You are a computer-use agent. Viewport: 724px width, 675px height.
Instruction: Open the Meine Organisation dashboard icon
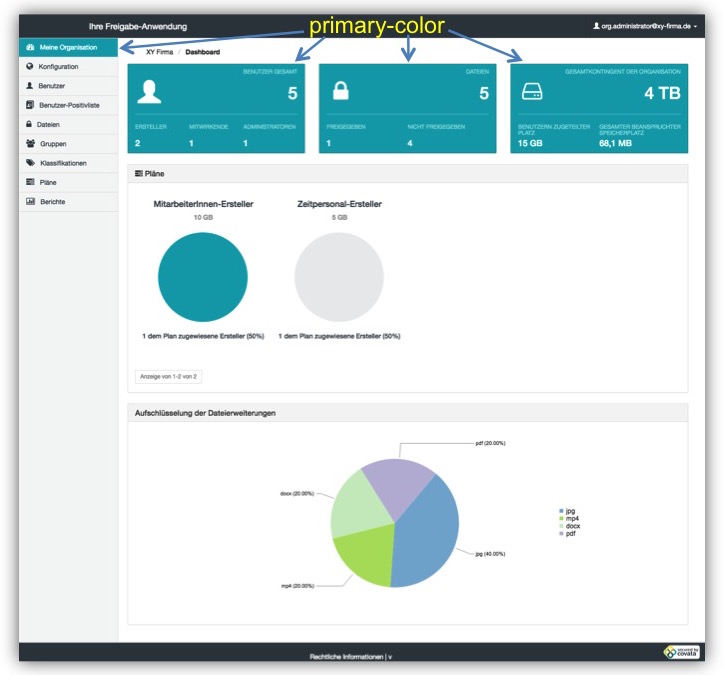point(30,47)
